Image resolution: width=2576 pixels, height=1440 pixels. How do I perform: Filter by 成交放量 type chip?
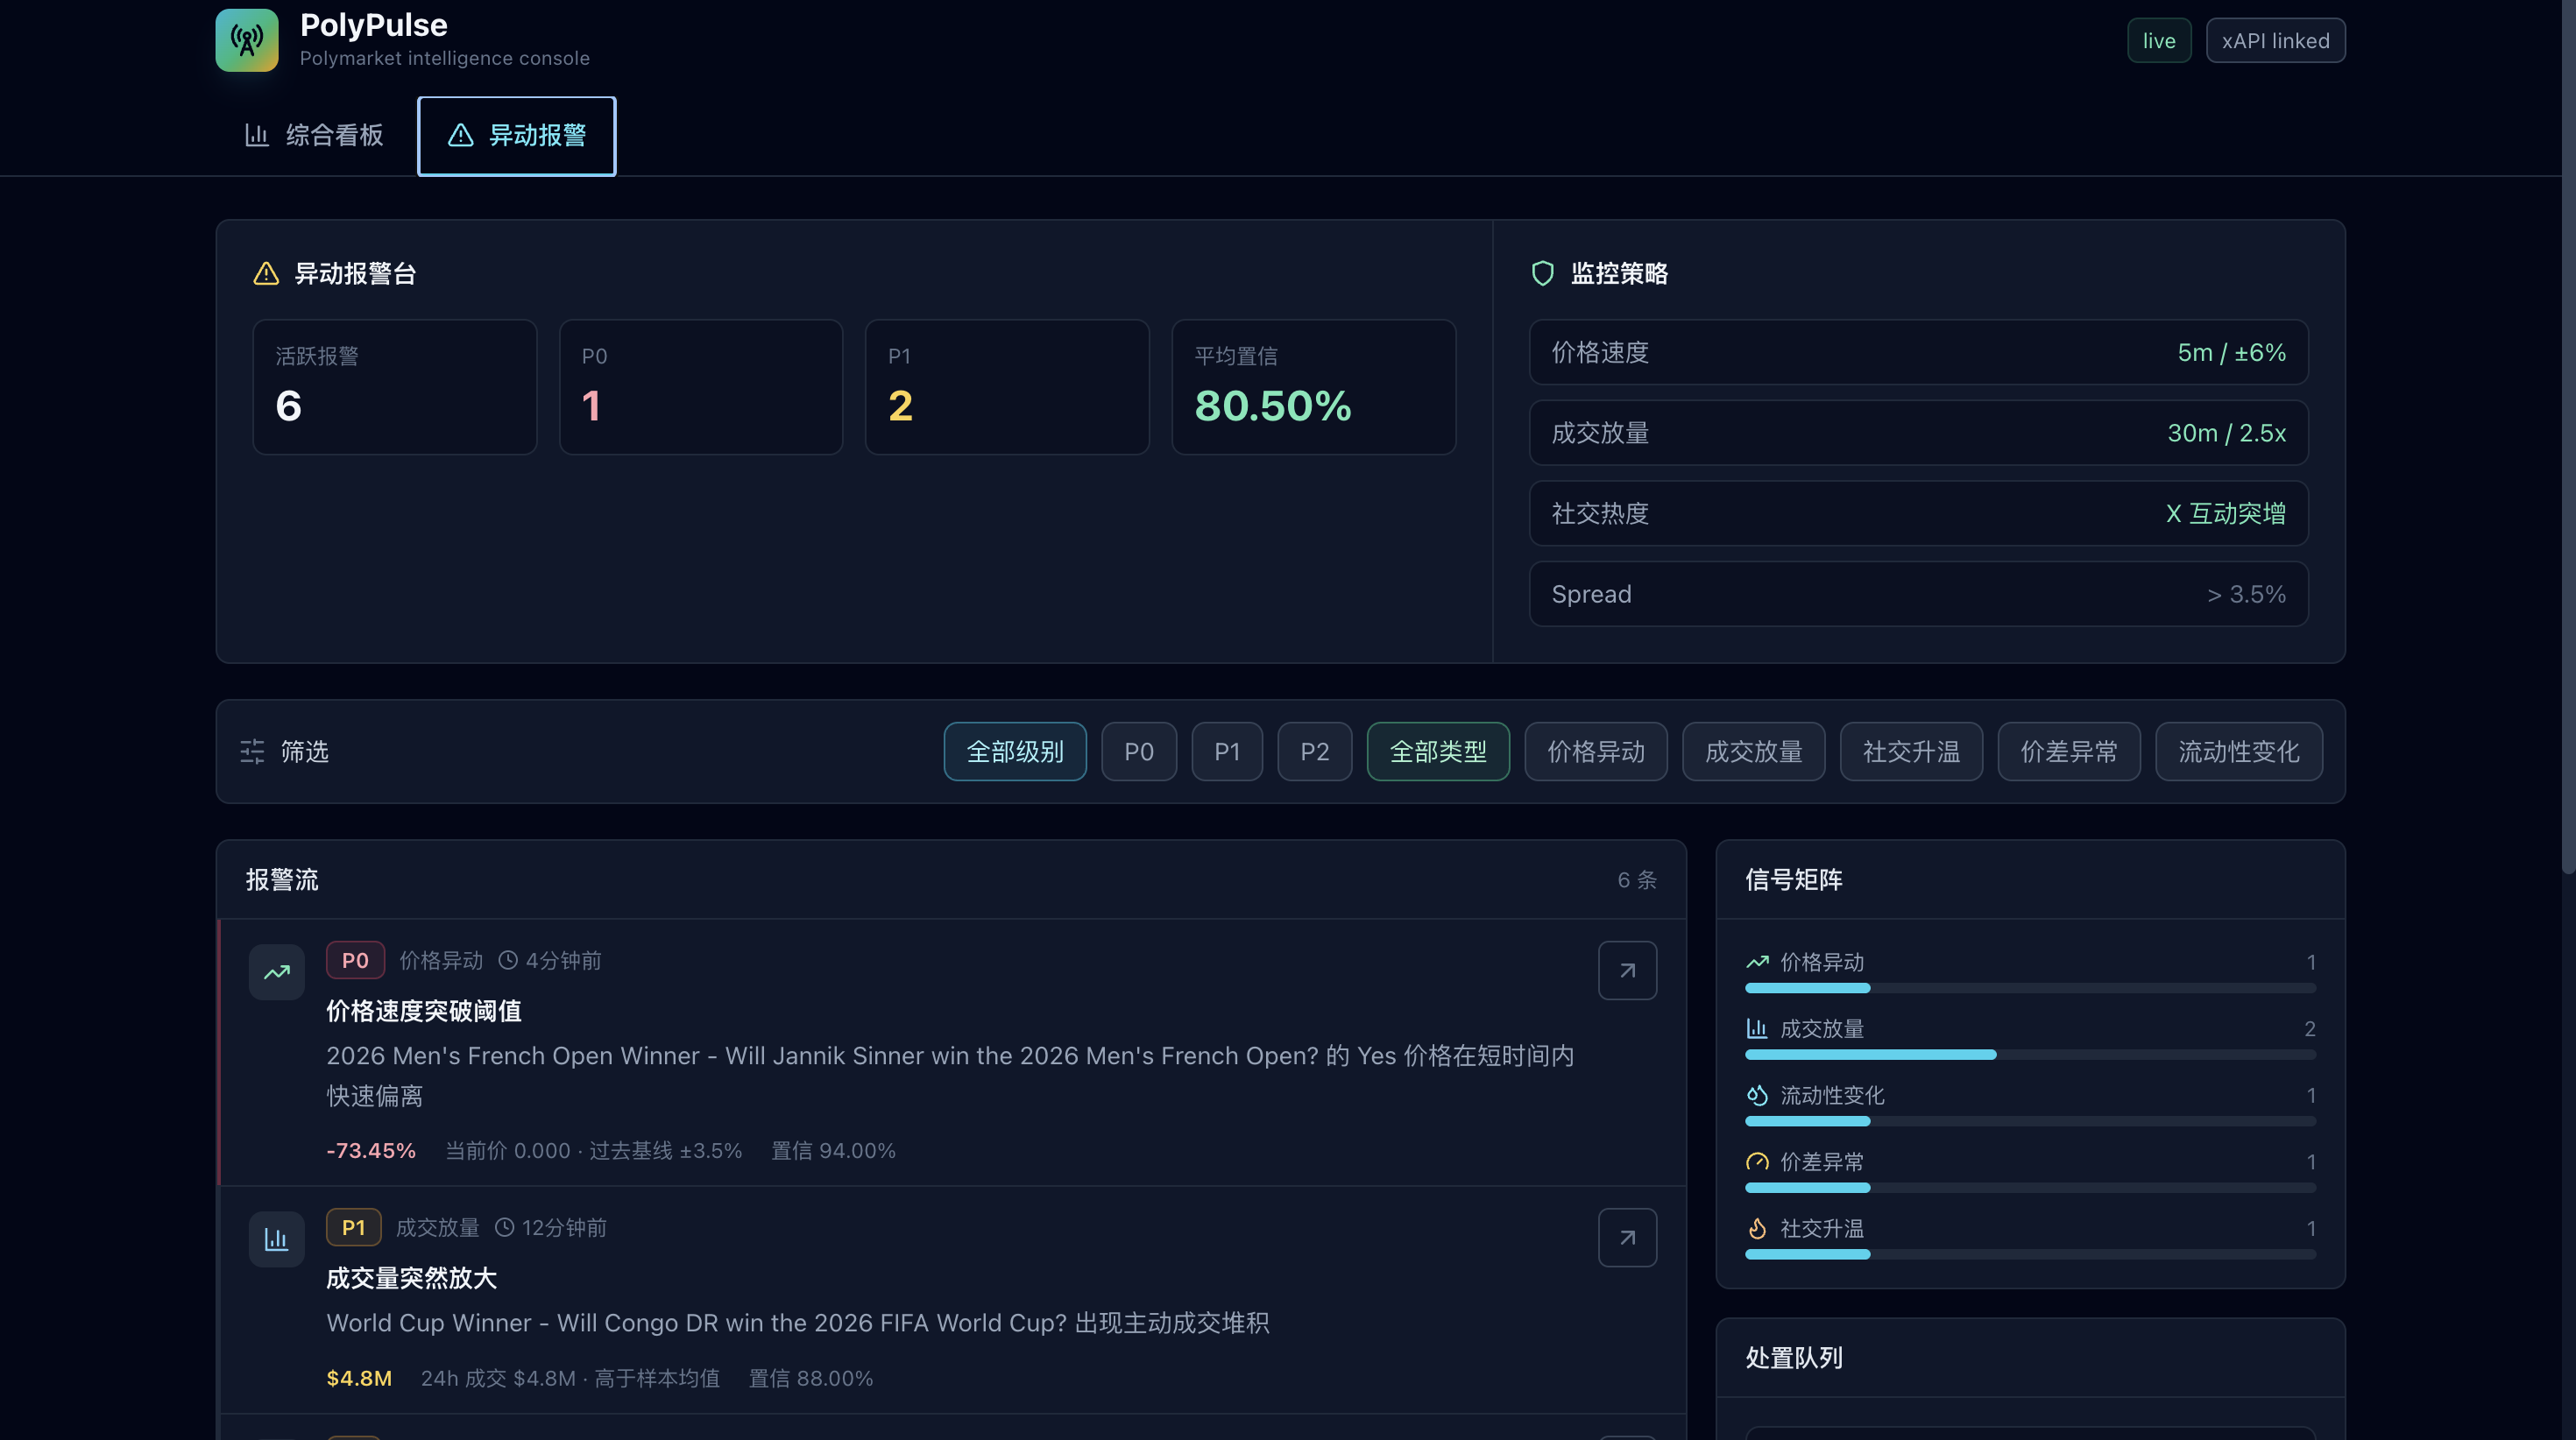click(x=1754, y=752)
